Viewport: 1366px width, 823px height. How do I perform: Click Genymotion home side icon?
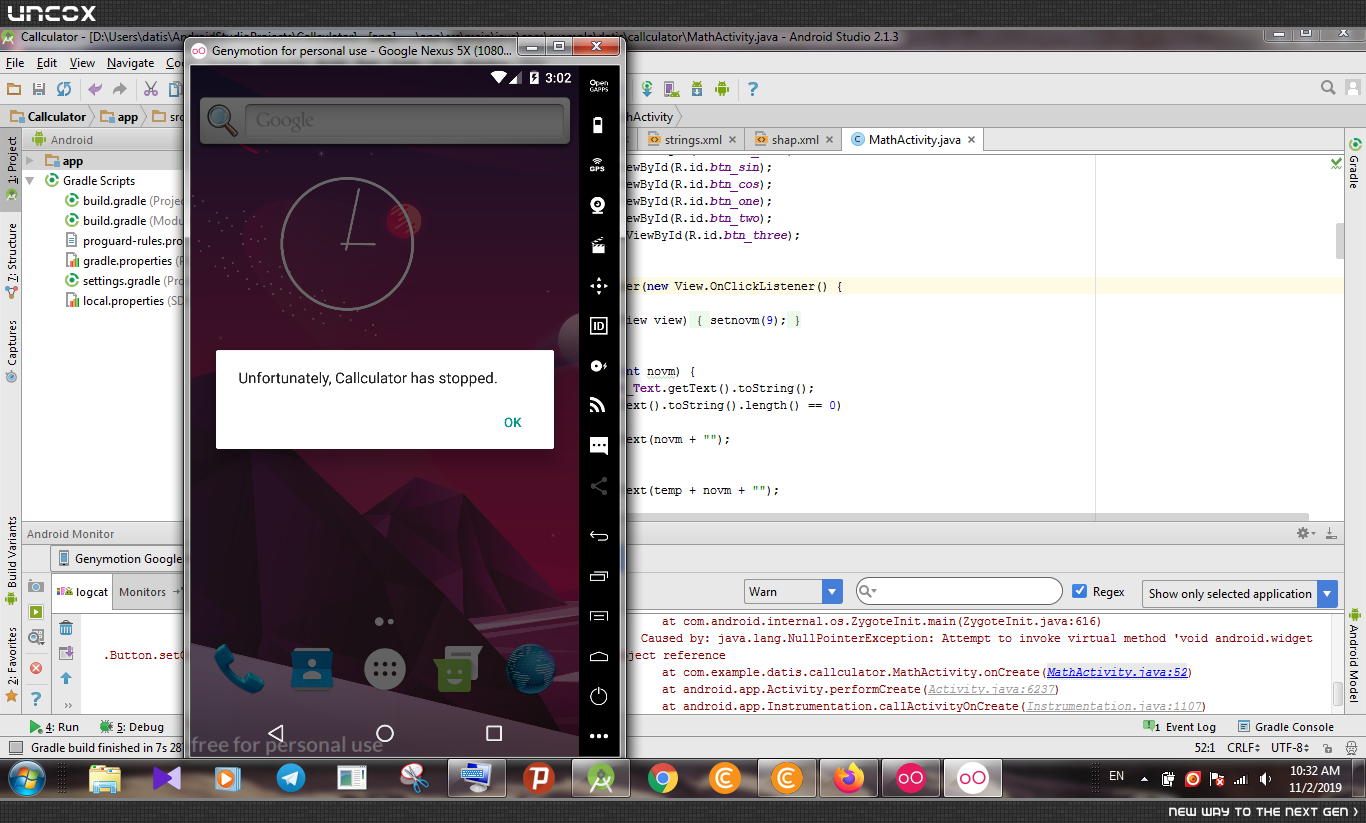[x=598, y=656]
